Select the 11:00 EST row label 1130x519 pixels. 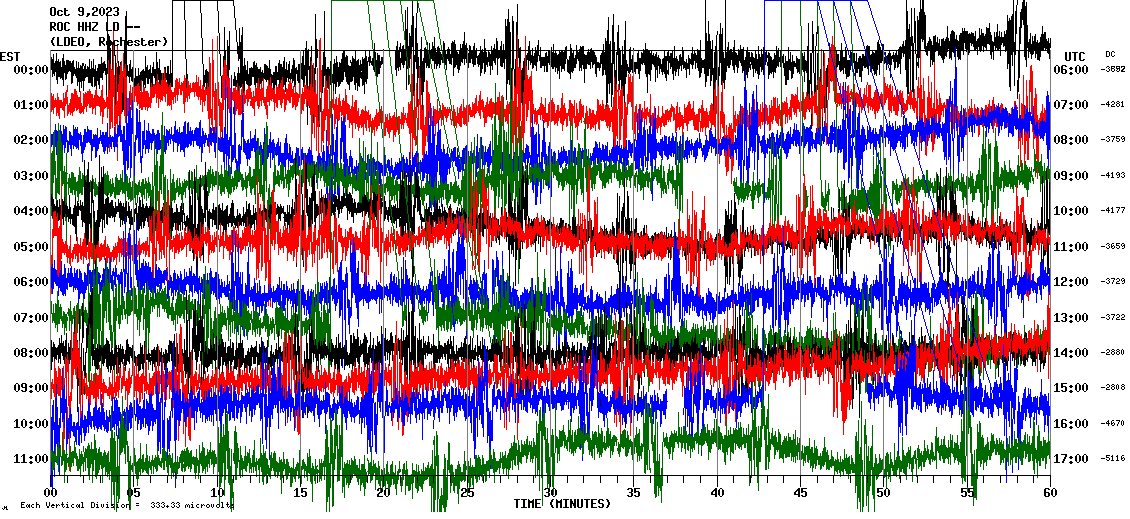tap(30, 459)
